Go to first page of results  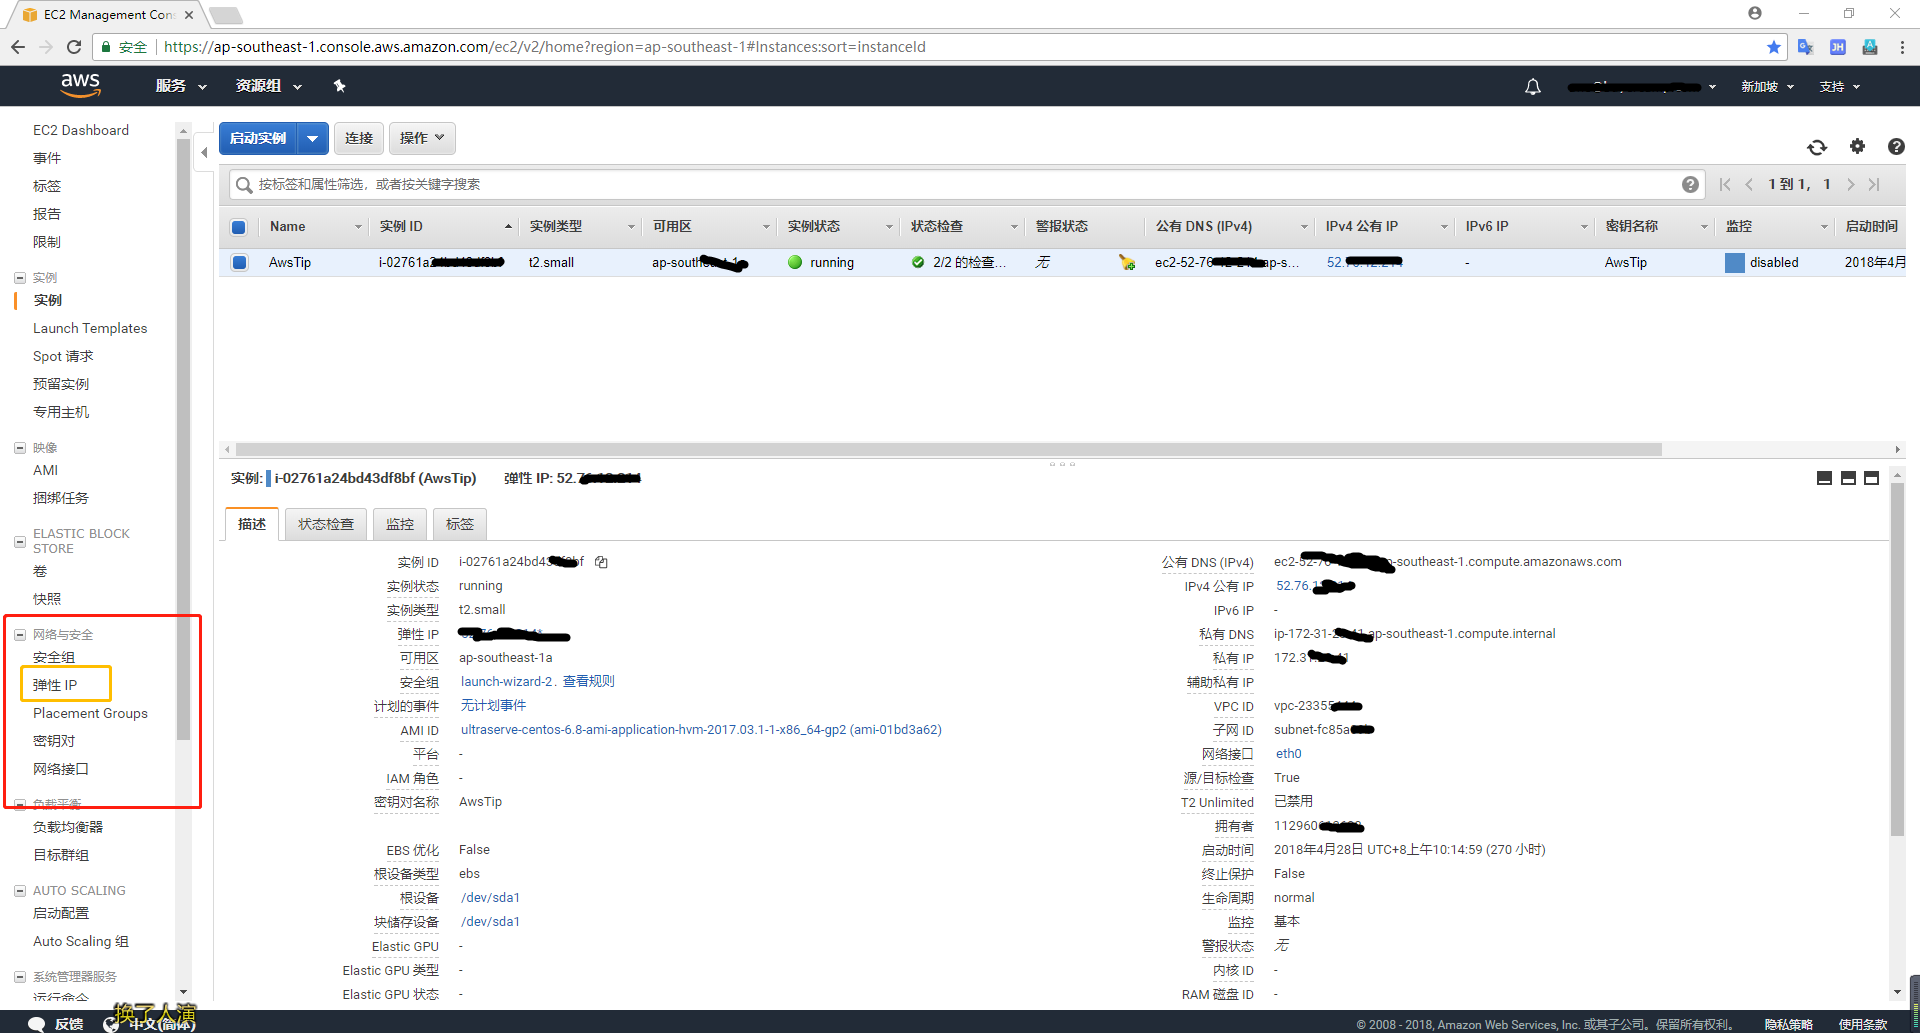pos(1725,184)
